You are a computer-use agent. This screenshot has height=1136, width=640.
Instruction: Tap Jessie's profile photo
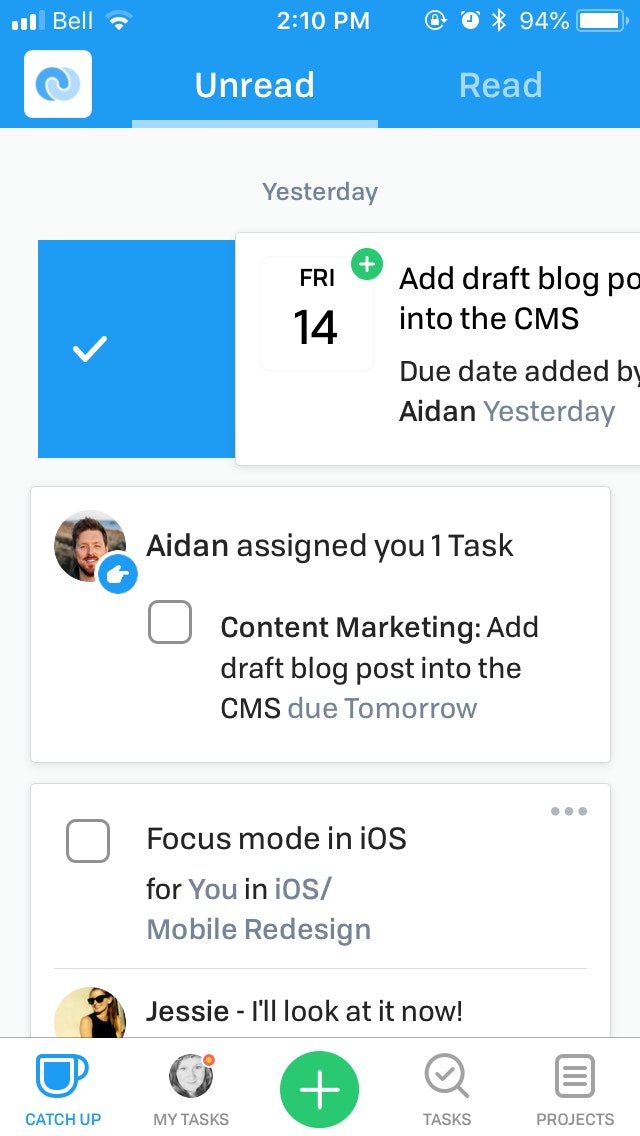[x=90, y=1013]
